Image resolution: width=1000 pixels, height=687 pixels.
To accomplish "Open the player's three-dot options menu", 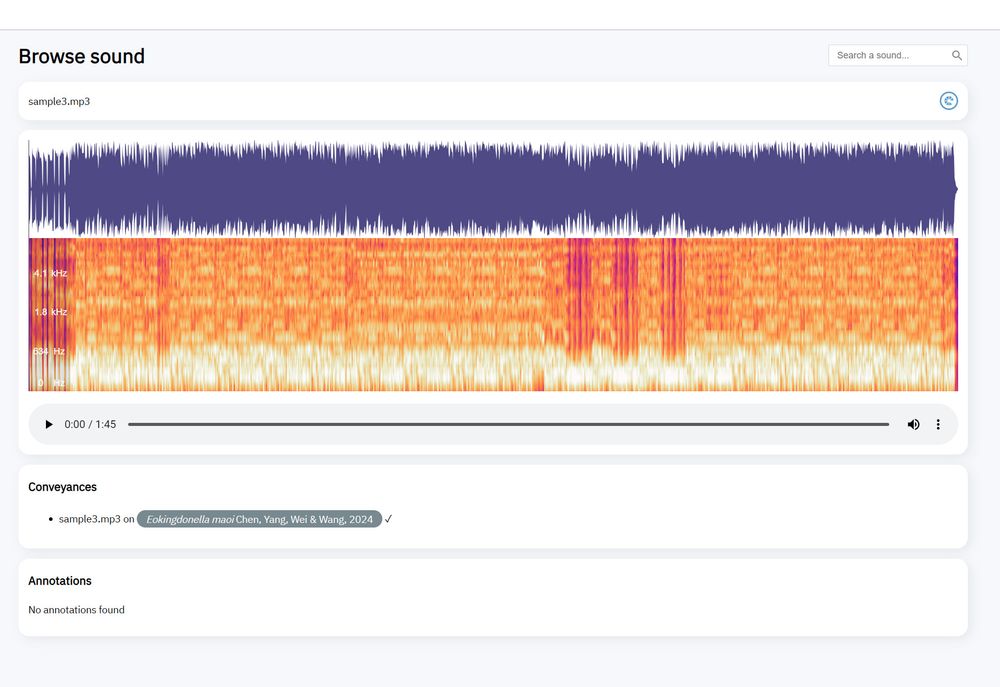I will pos(938,424).
